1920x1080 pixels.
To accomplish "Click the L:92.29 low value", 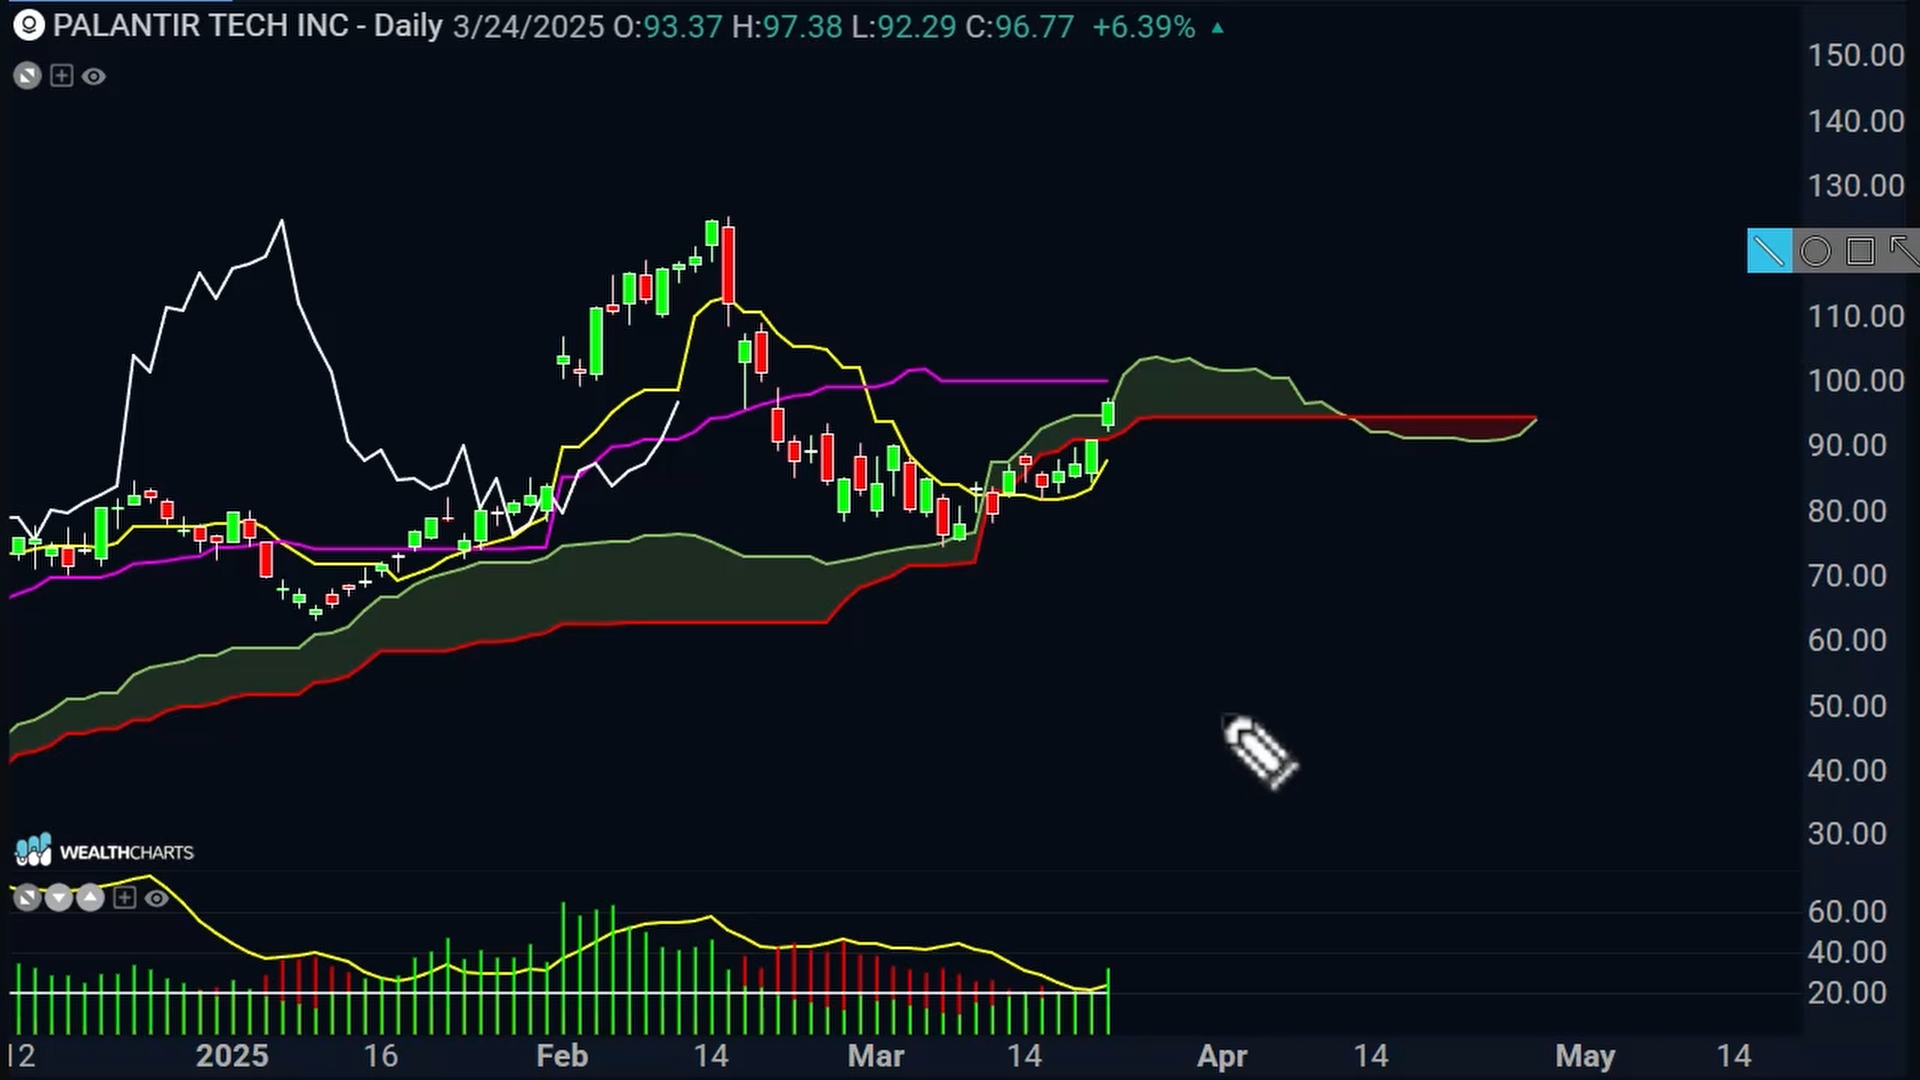I will [904, 27].
